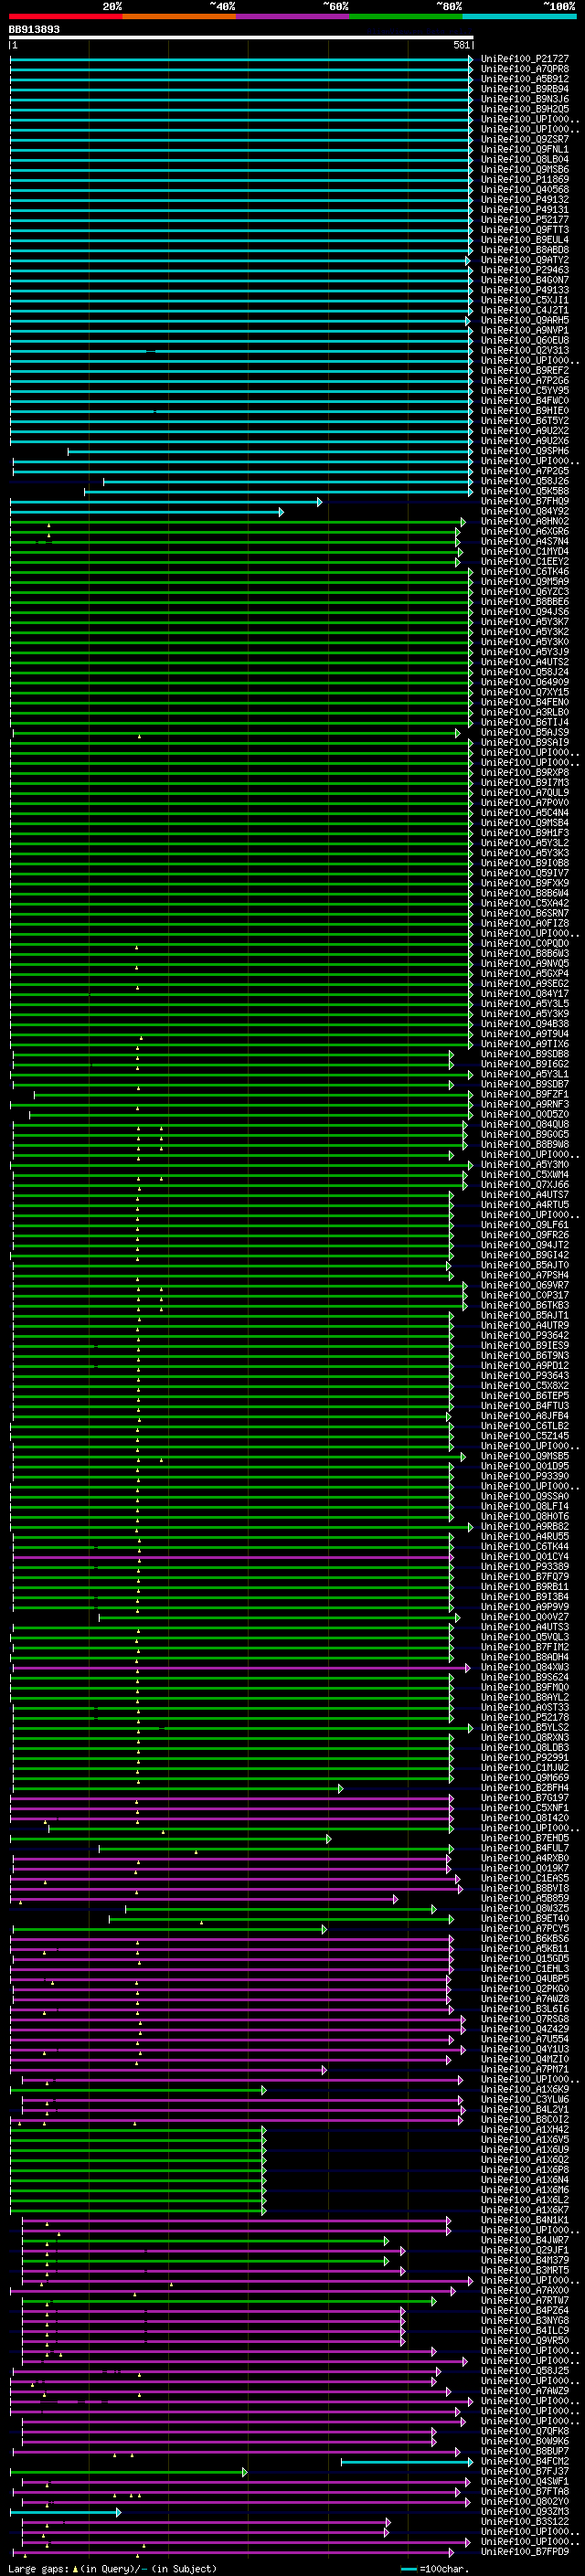Select the UniRef100_B9SDB8 label
This screenshot has width=585, height=2576.
[525, 1055]
